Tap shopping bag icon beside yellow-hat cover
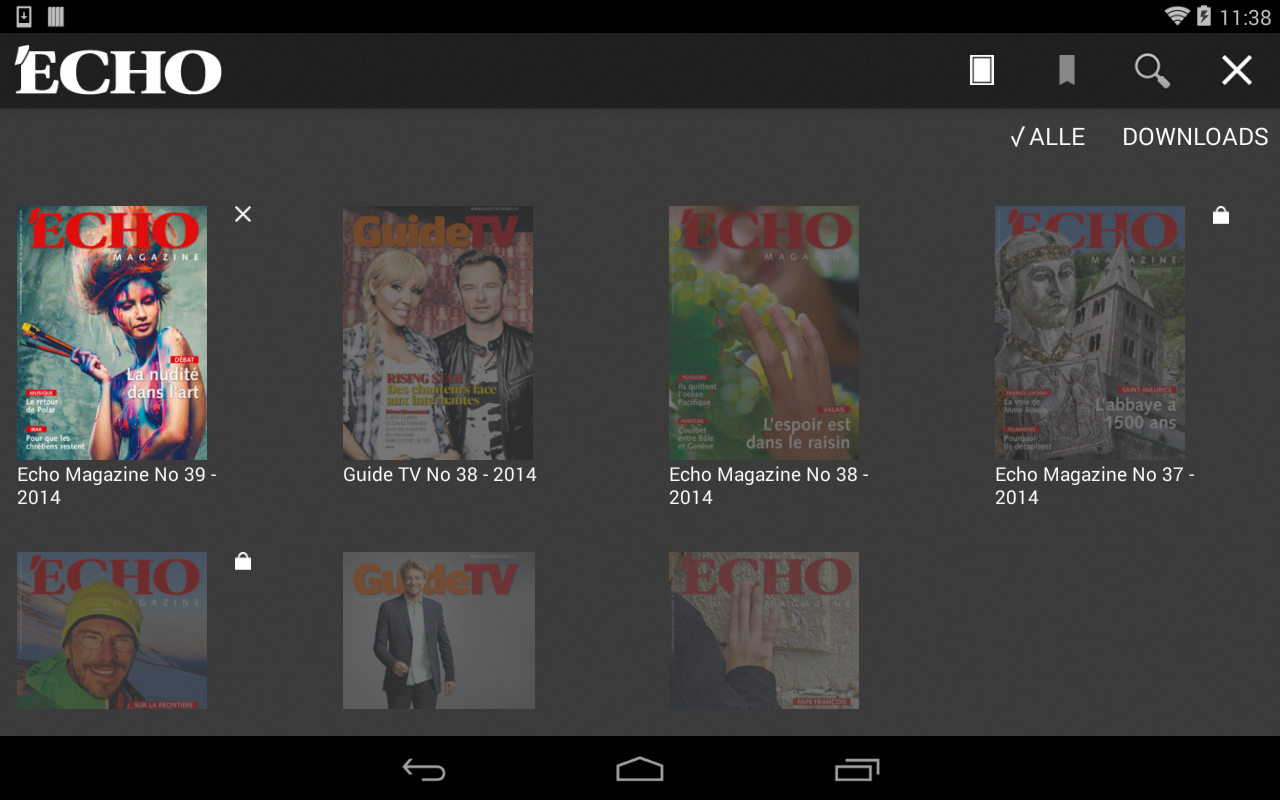 [x=243, y=562]
